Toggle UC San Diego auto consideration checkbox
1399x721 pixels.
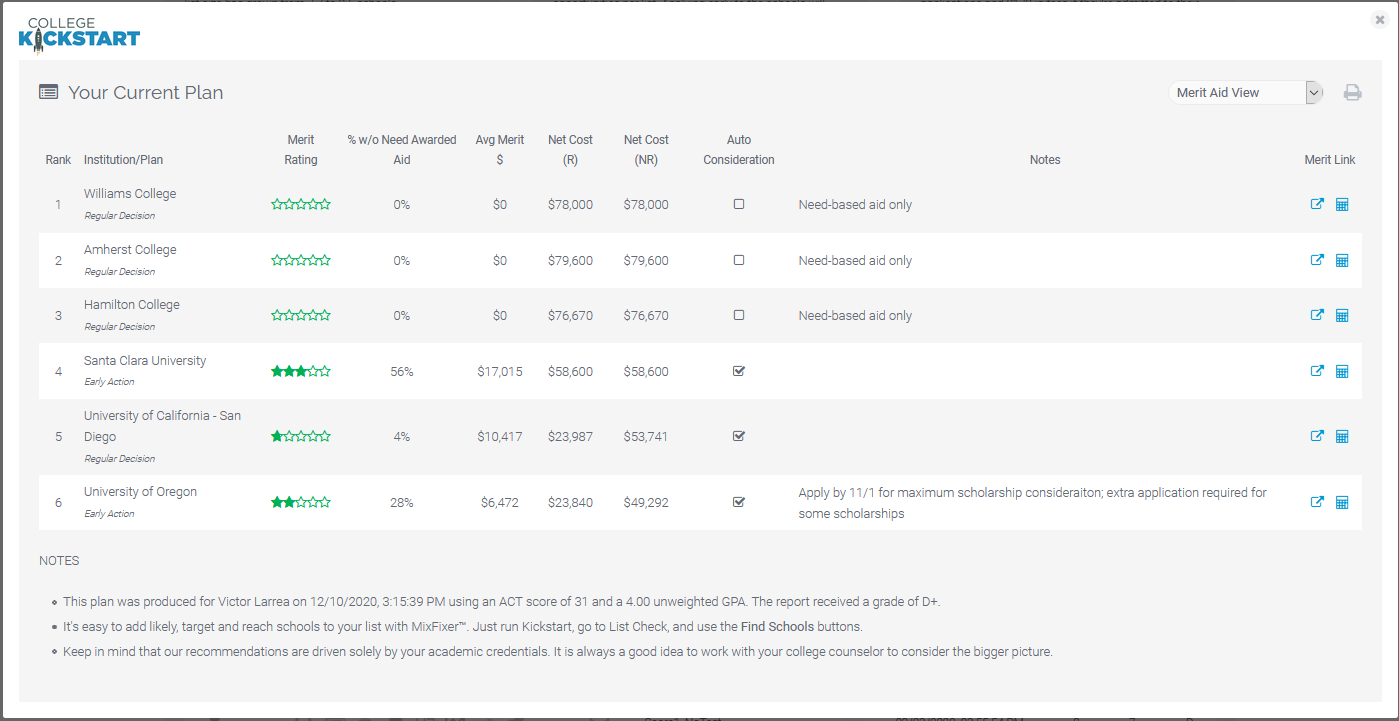[739, 436]
